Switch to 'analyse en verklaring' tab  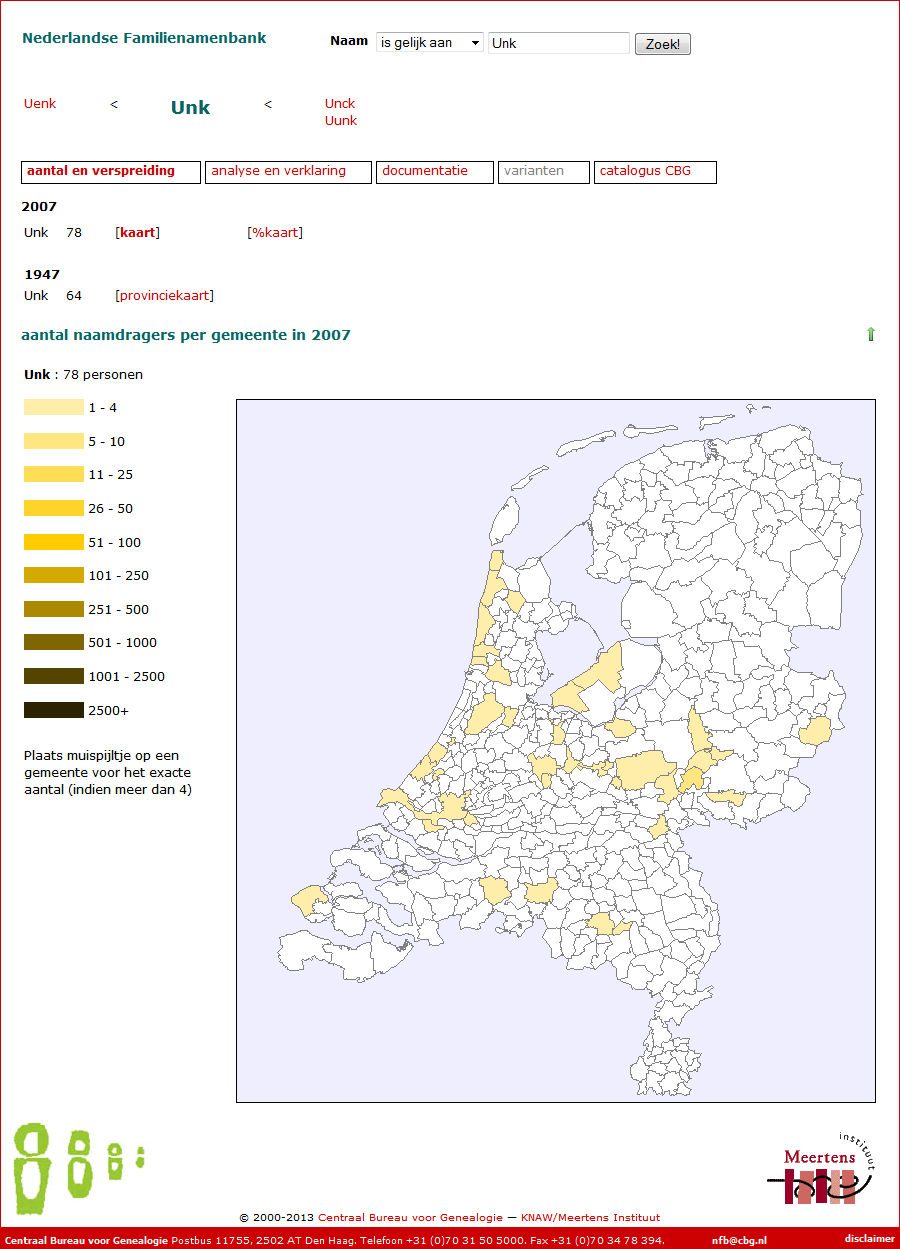288,172
